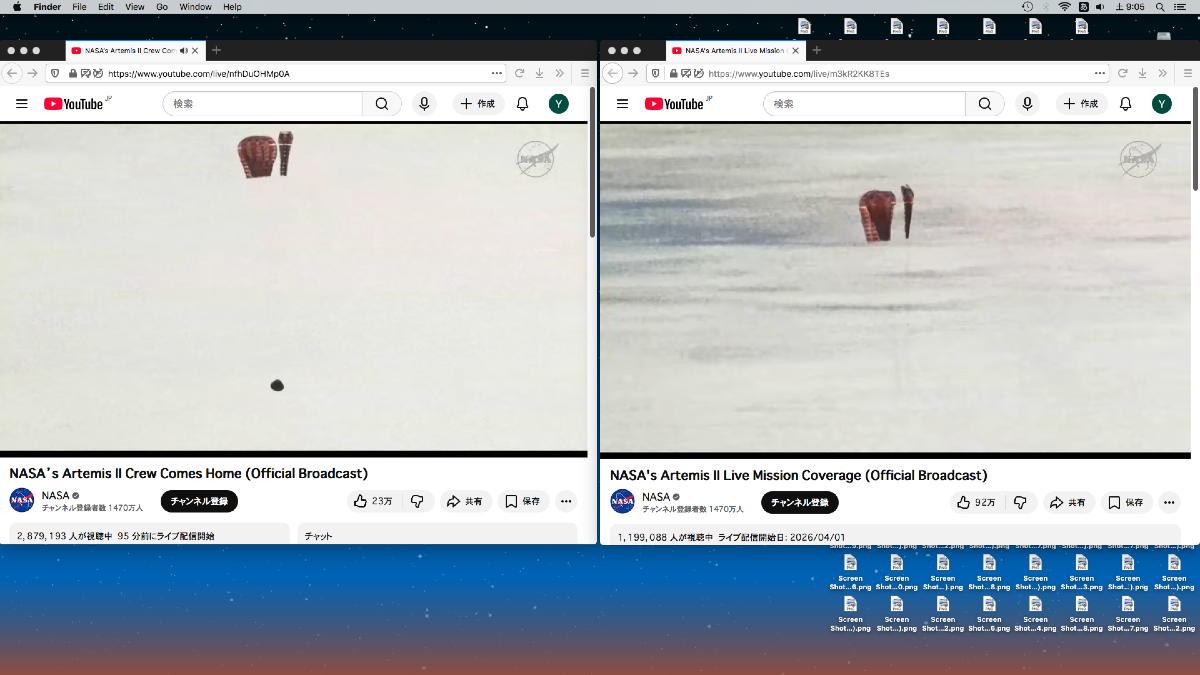Image resolution: width=1200 pixels, height=675 pixels.
Task: Click tracking protection shield in left address bar
Action: coord(55,73)
